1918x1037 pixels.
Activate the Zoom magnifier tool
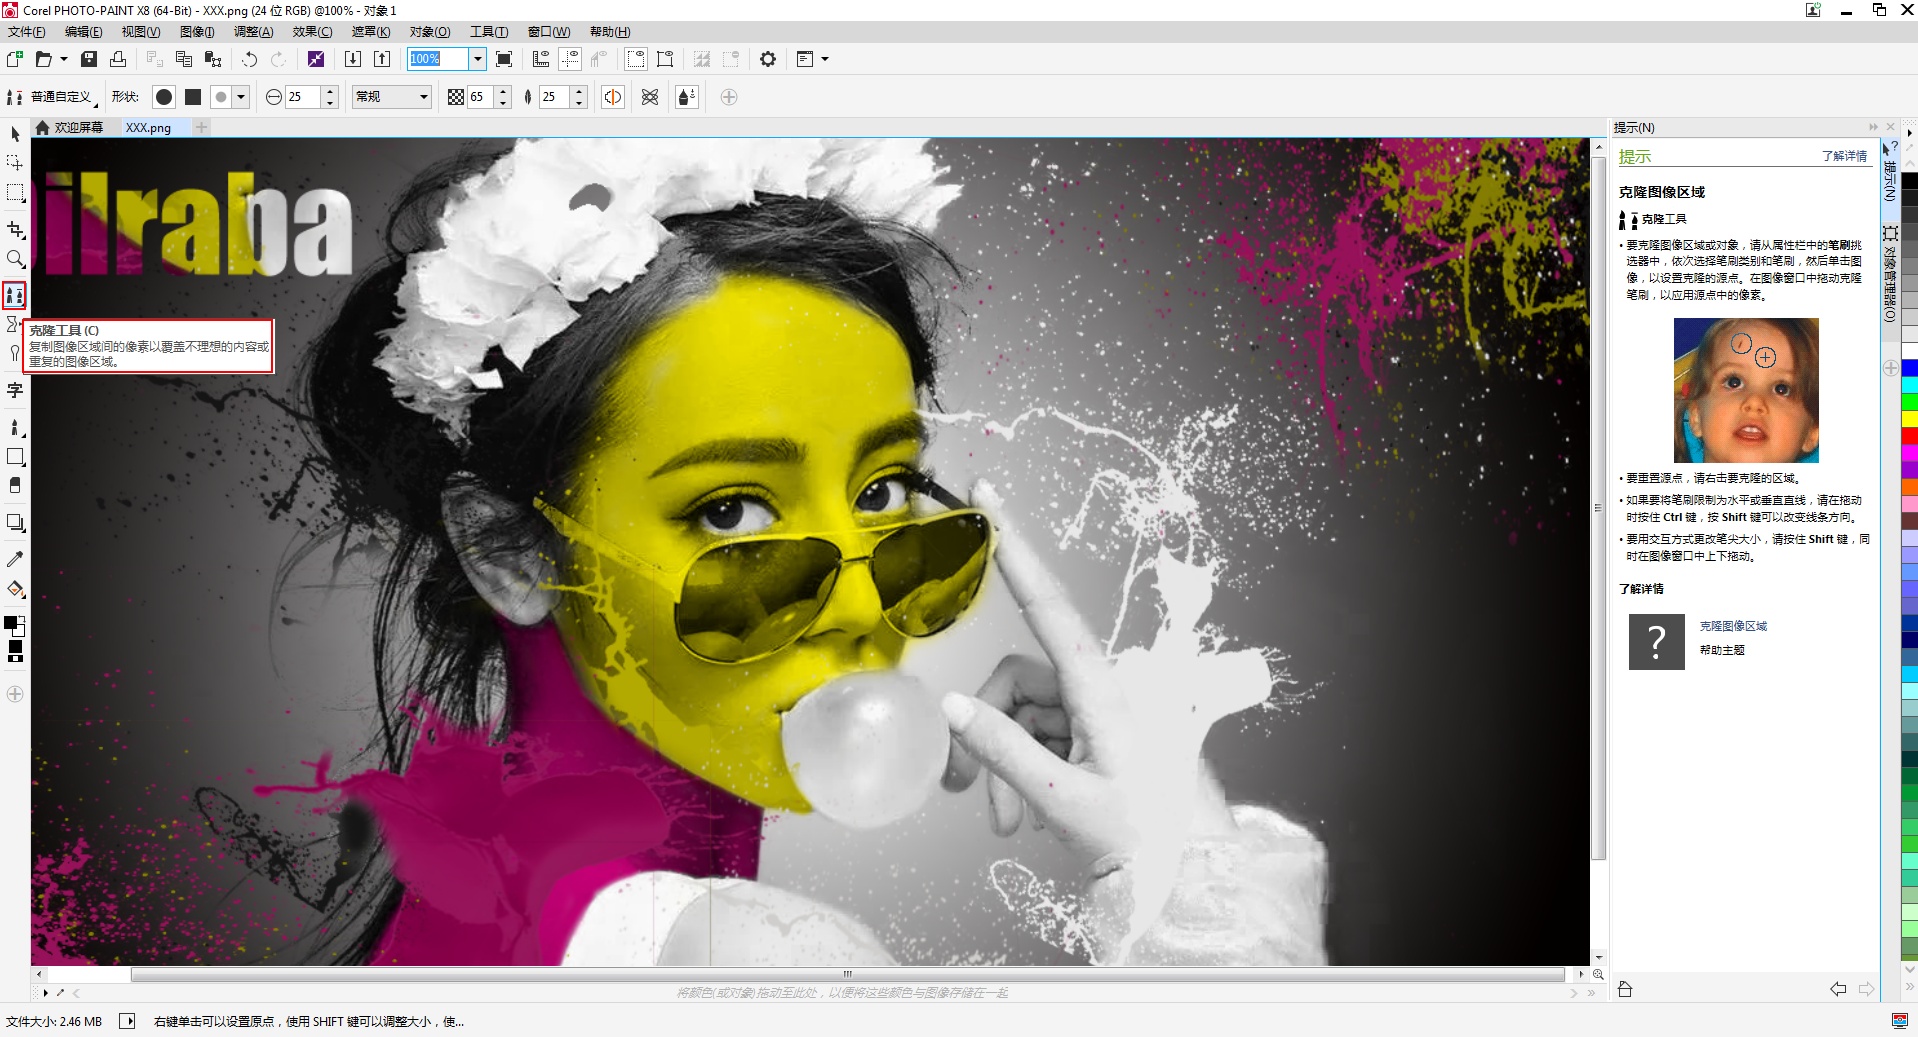(x=15, y=260)
